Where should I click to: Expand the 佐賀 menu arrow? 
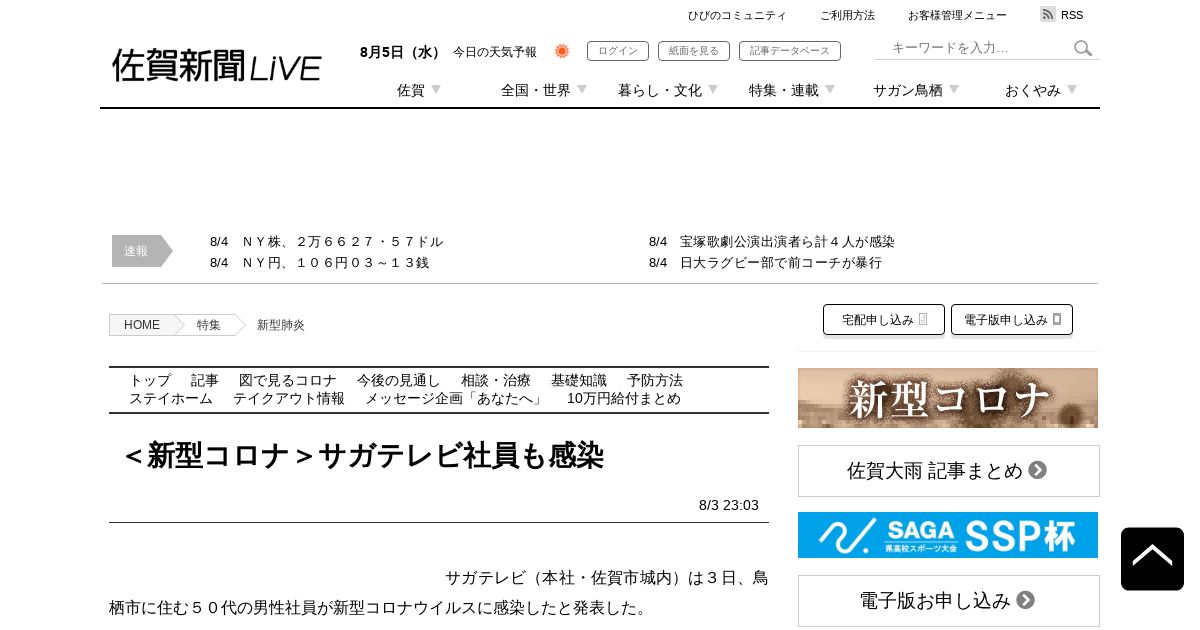coord(436,90)
